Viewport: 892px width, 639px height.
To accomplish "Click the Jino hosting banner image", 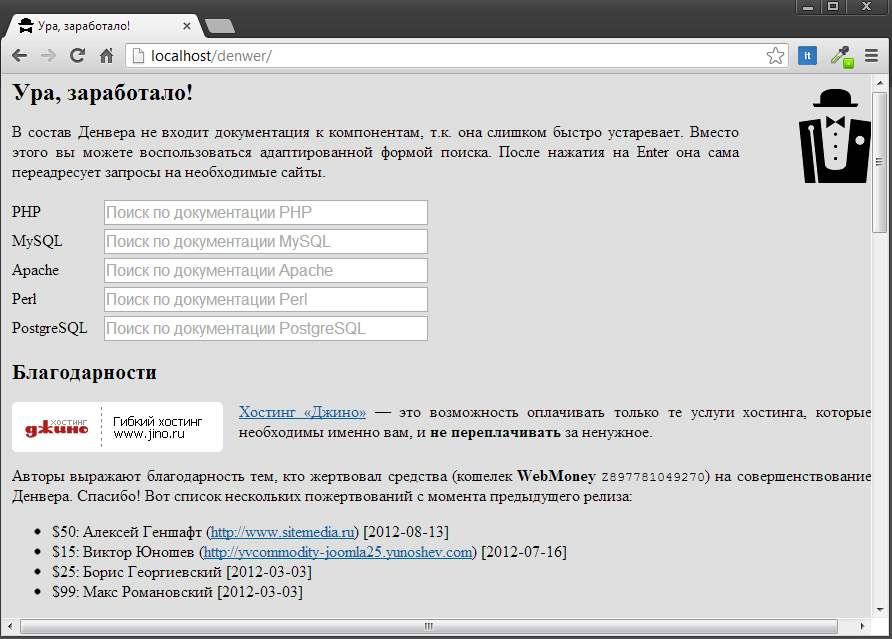I will [117, 427].
